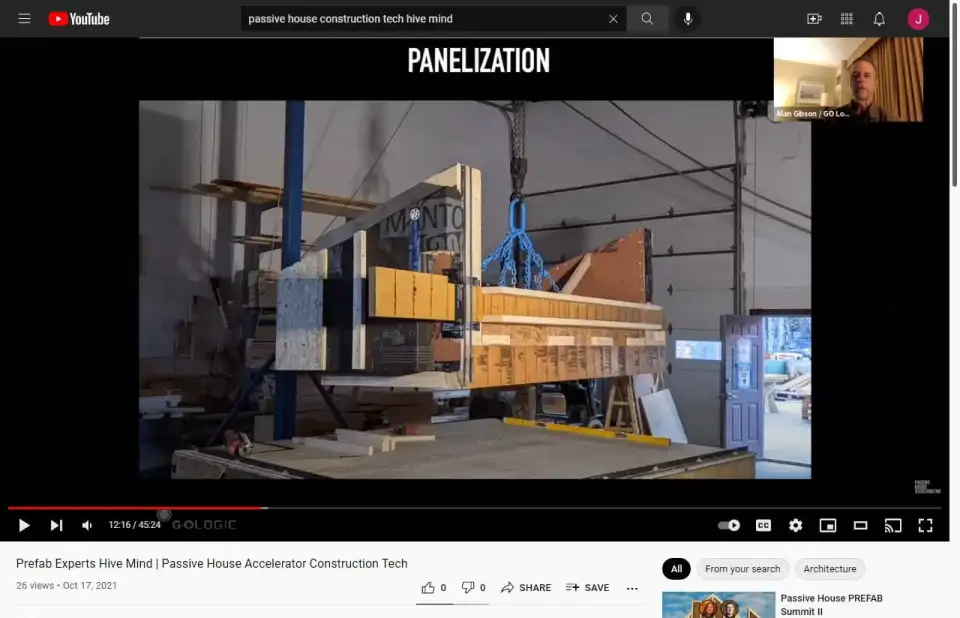Switch to theater mode

coord(860,525)
